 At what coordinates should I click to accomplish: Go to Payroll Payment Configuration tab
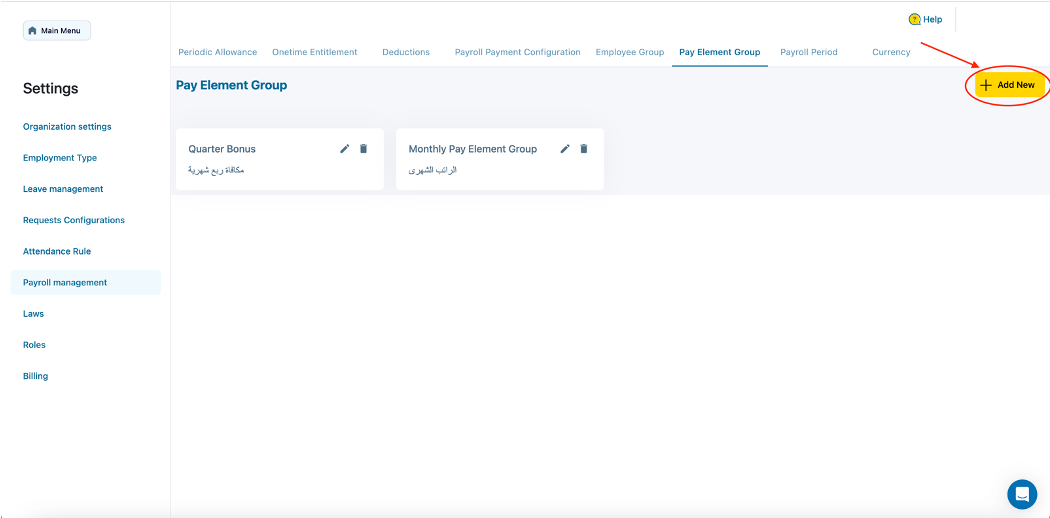tap(517, 52)
